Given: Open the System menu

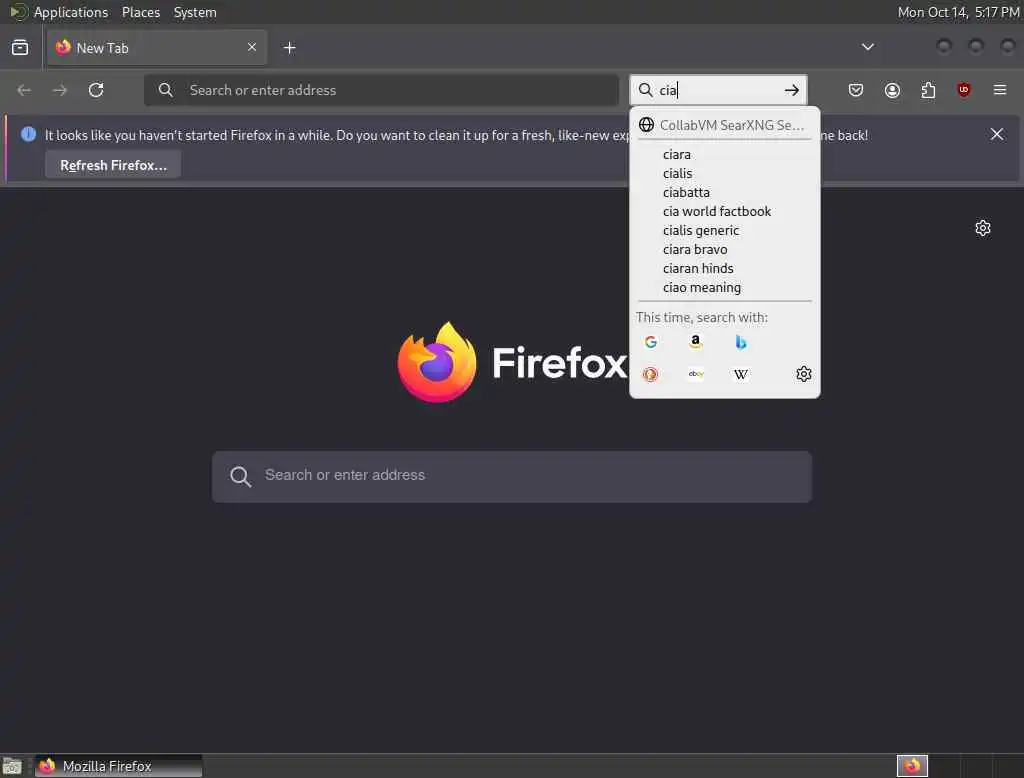Looking at the screenshot, I should pyautogui.click(x=195, y=12).
